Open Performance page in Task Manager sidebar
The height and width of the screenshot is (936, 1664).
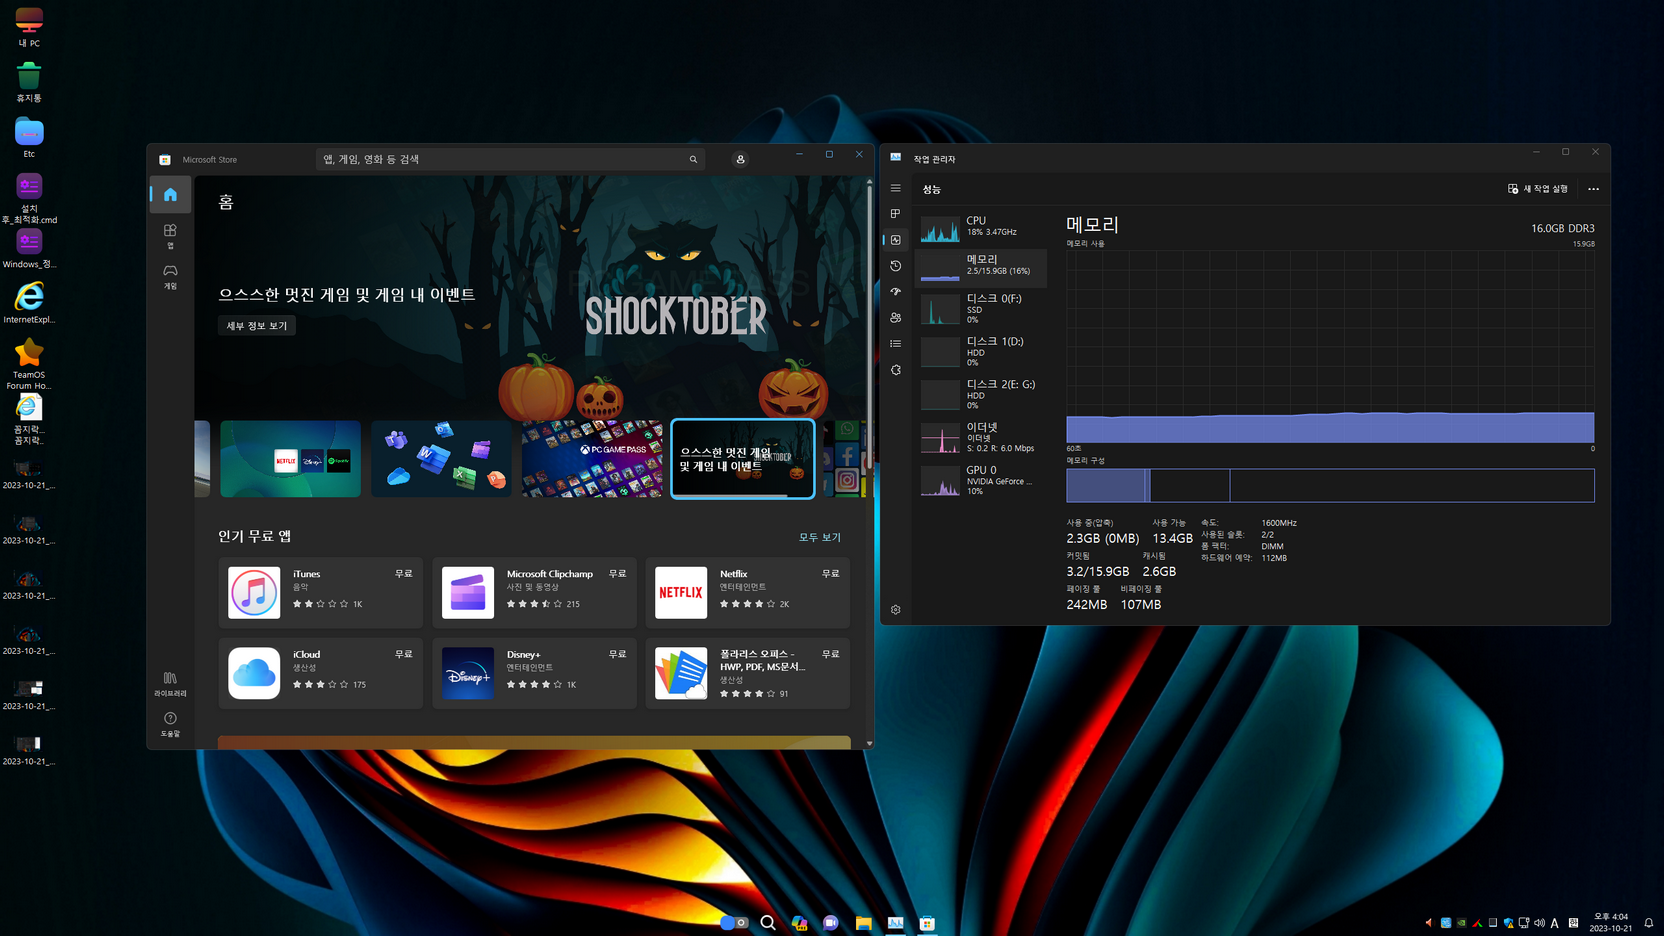point(896,240)
